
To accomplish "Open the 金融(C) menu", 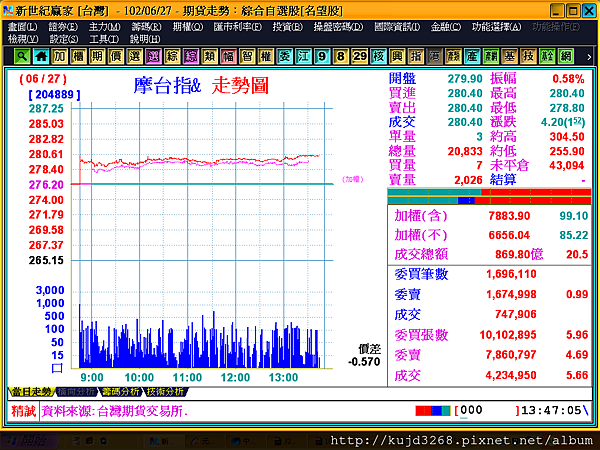I will coord(446,27).
